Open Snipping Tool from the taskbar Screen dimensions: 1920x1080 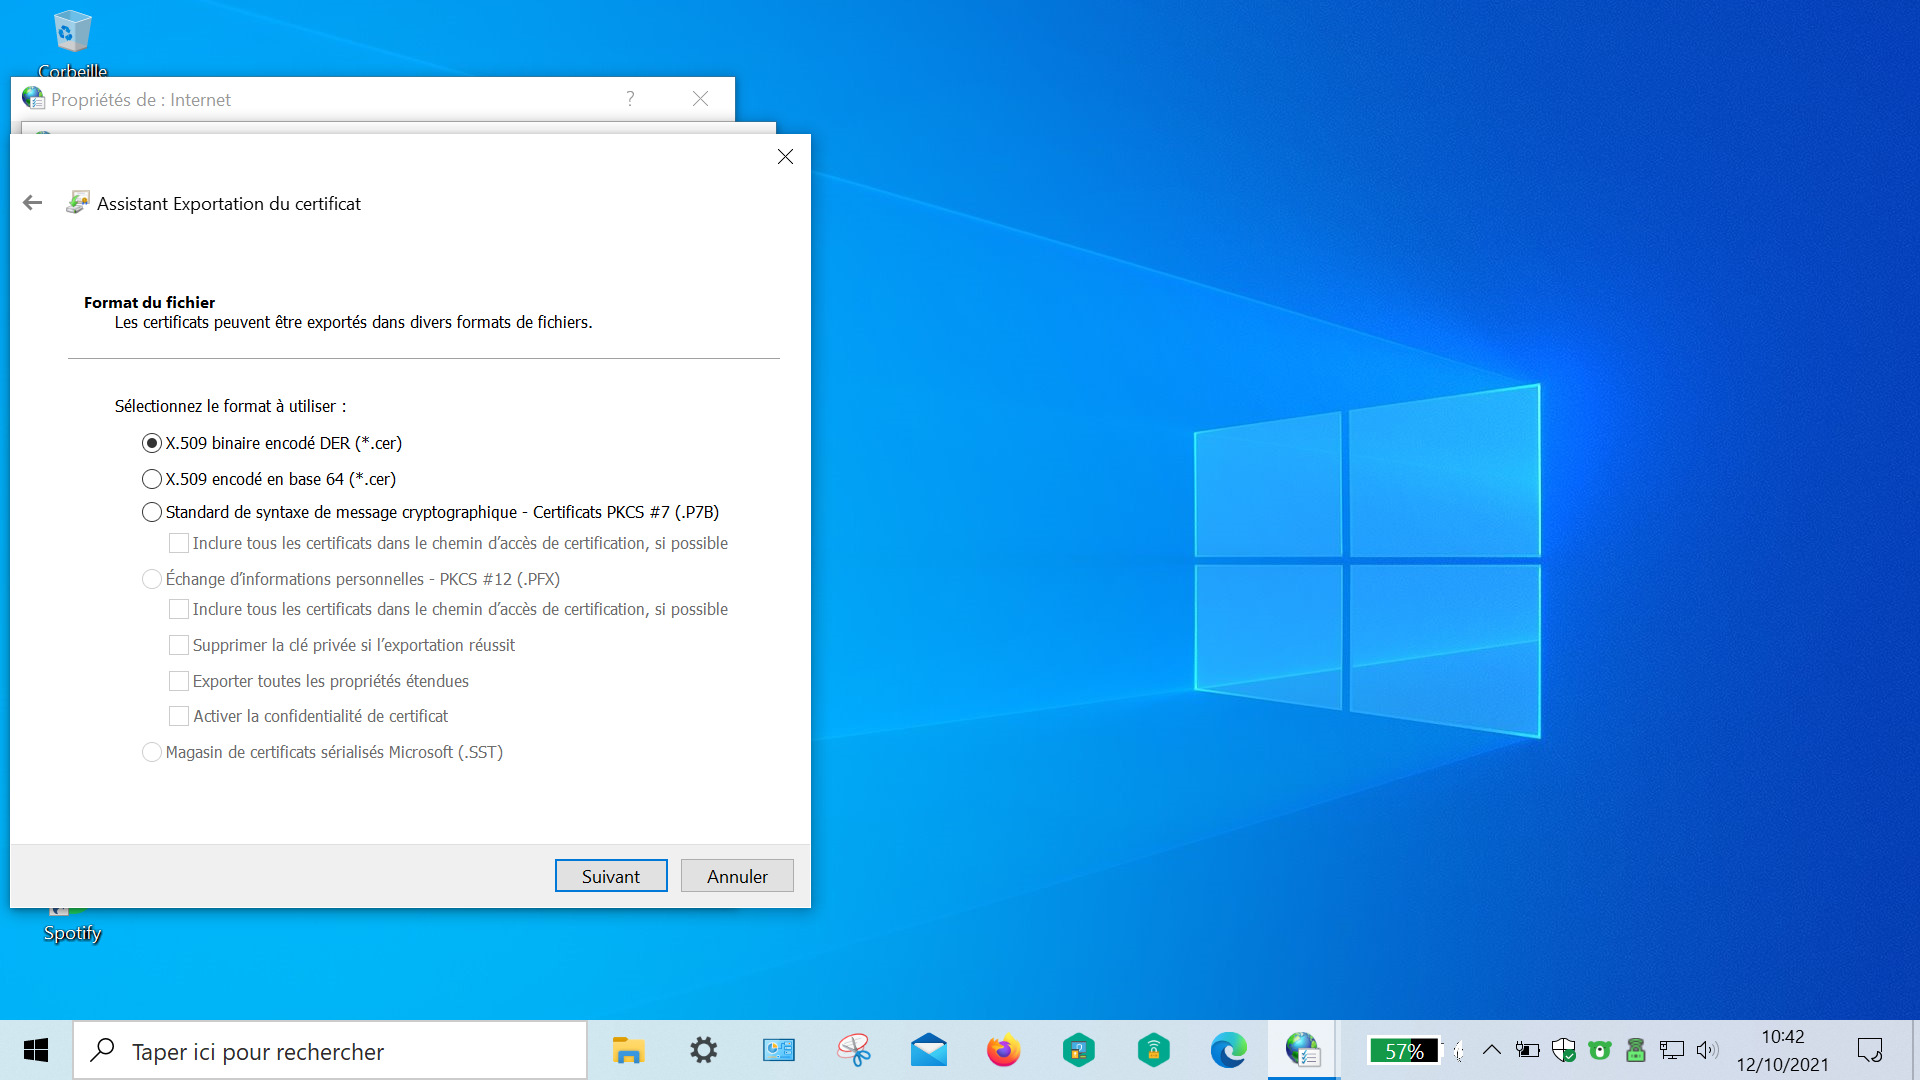click(x=853, y=1050)
